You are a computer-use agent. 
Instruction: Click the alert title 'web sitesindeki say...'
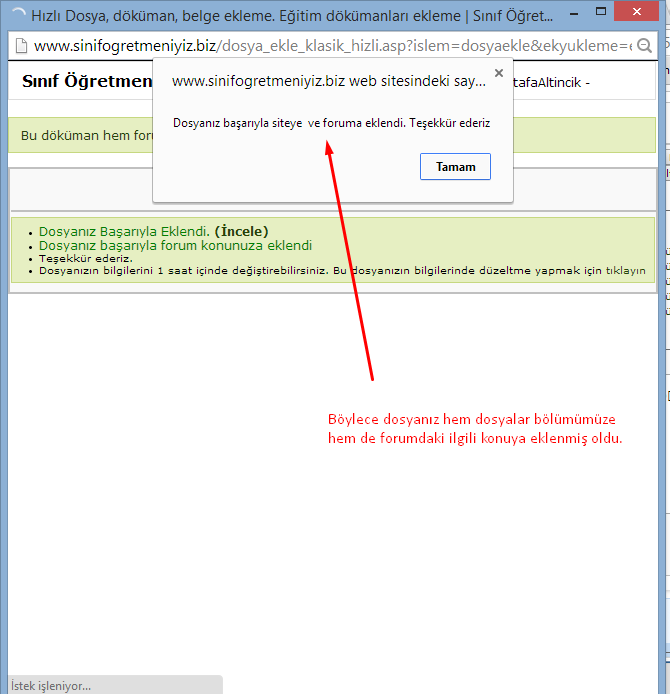[328, 81]
